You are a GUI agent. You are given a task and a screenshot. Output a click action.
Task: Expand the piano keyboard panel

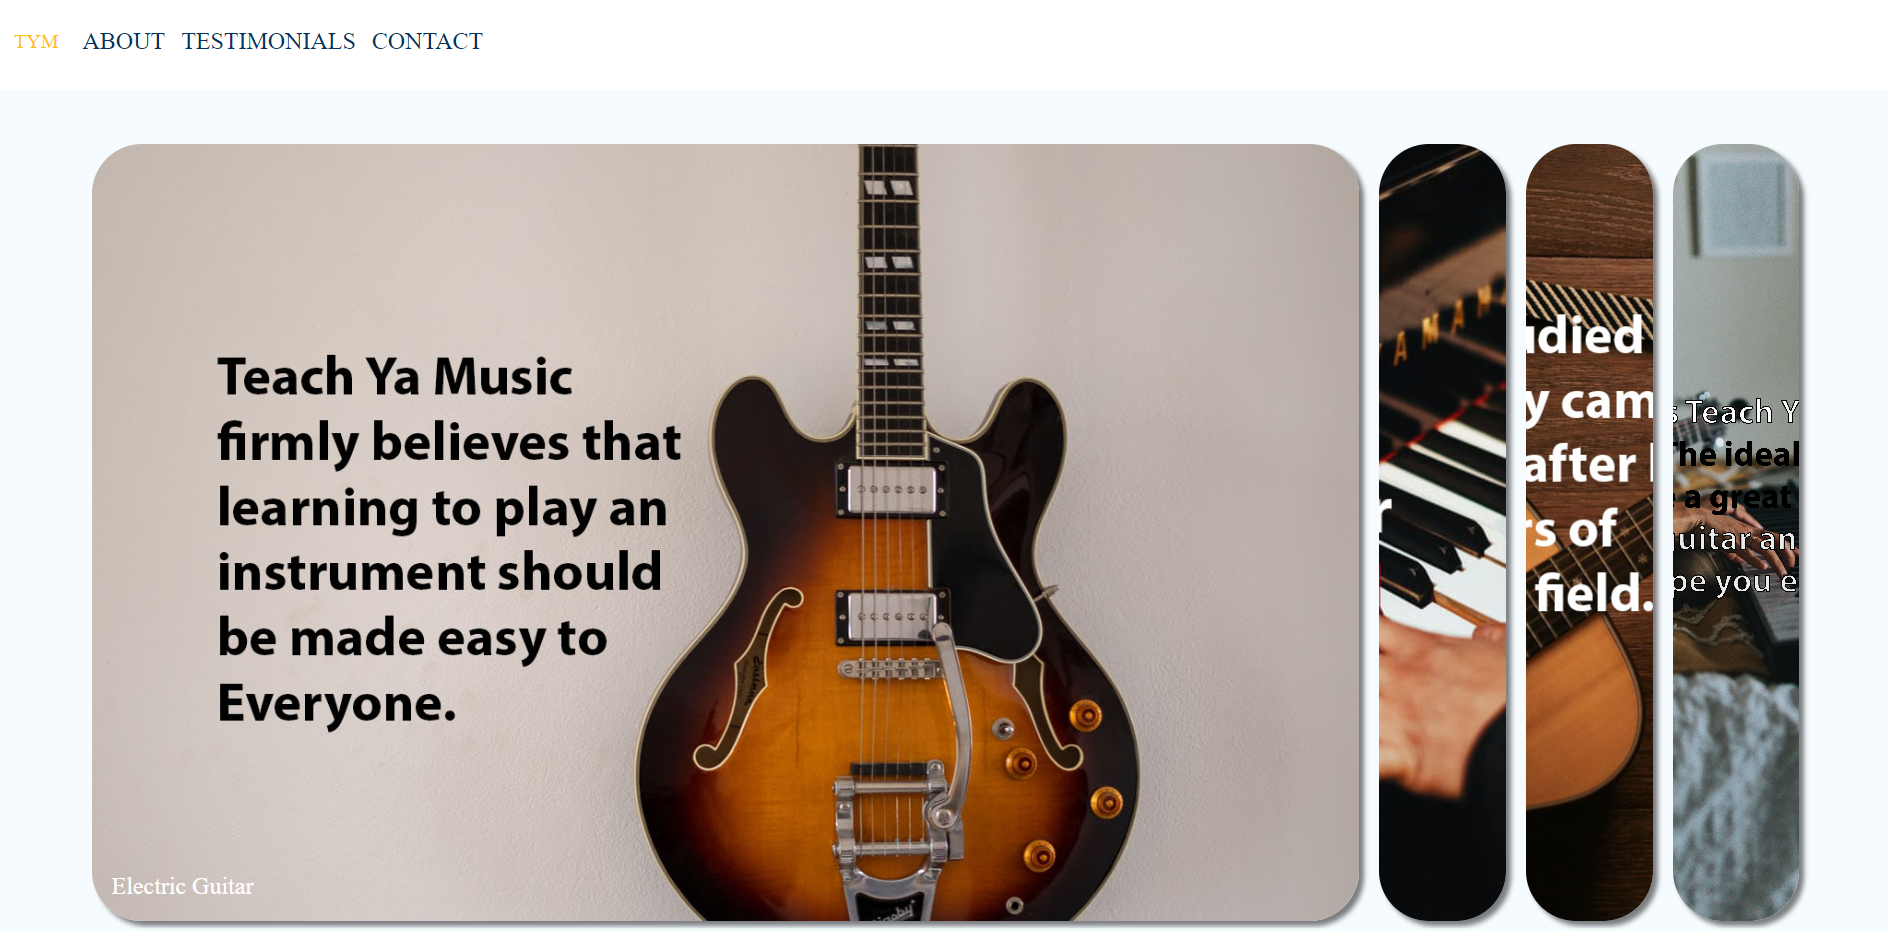click(x=1442, y=532)
